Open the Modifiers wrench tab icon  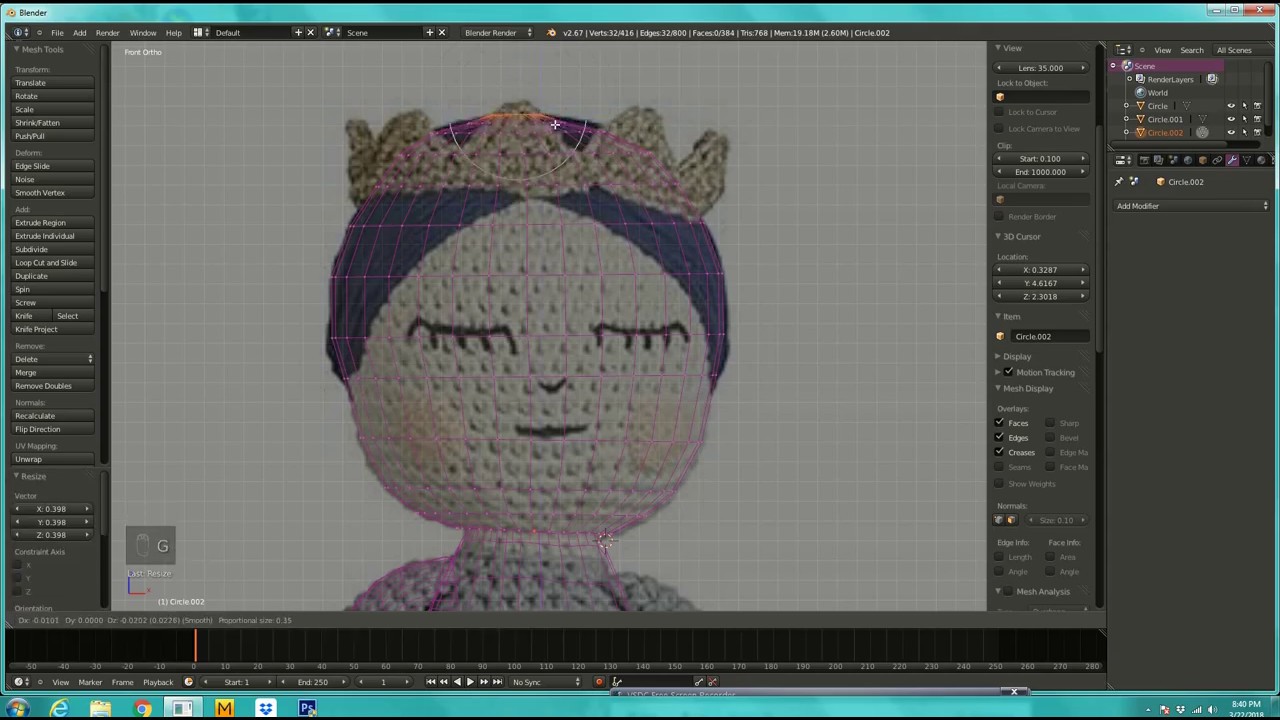point(1232,160)
